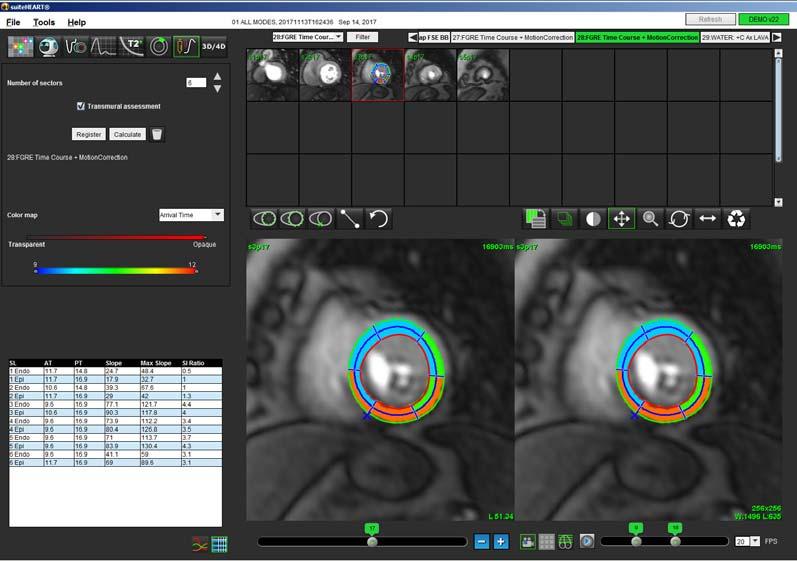The width and height of the screenshot is (797, 561).
Task: Select the flow analysis mode icon
Action: pyautogui.click(x=76, y=47)
